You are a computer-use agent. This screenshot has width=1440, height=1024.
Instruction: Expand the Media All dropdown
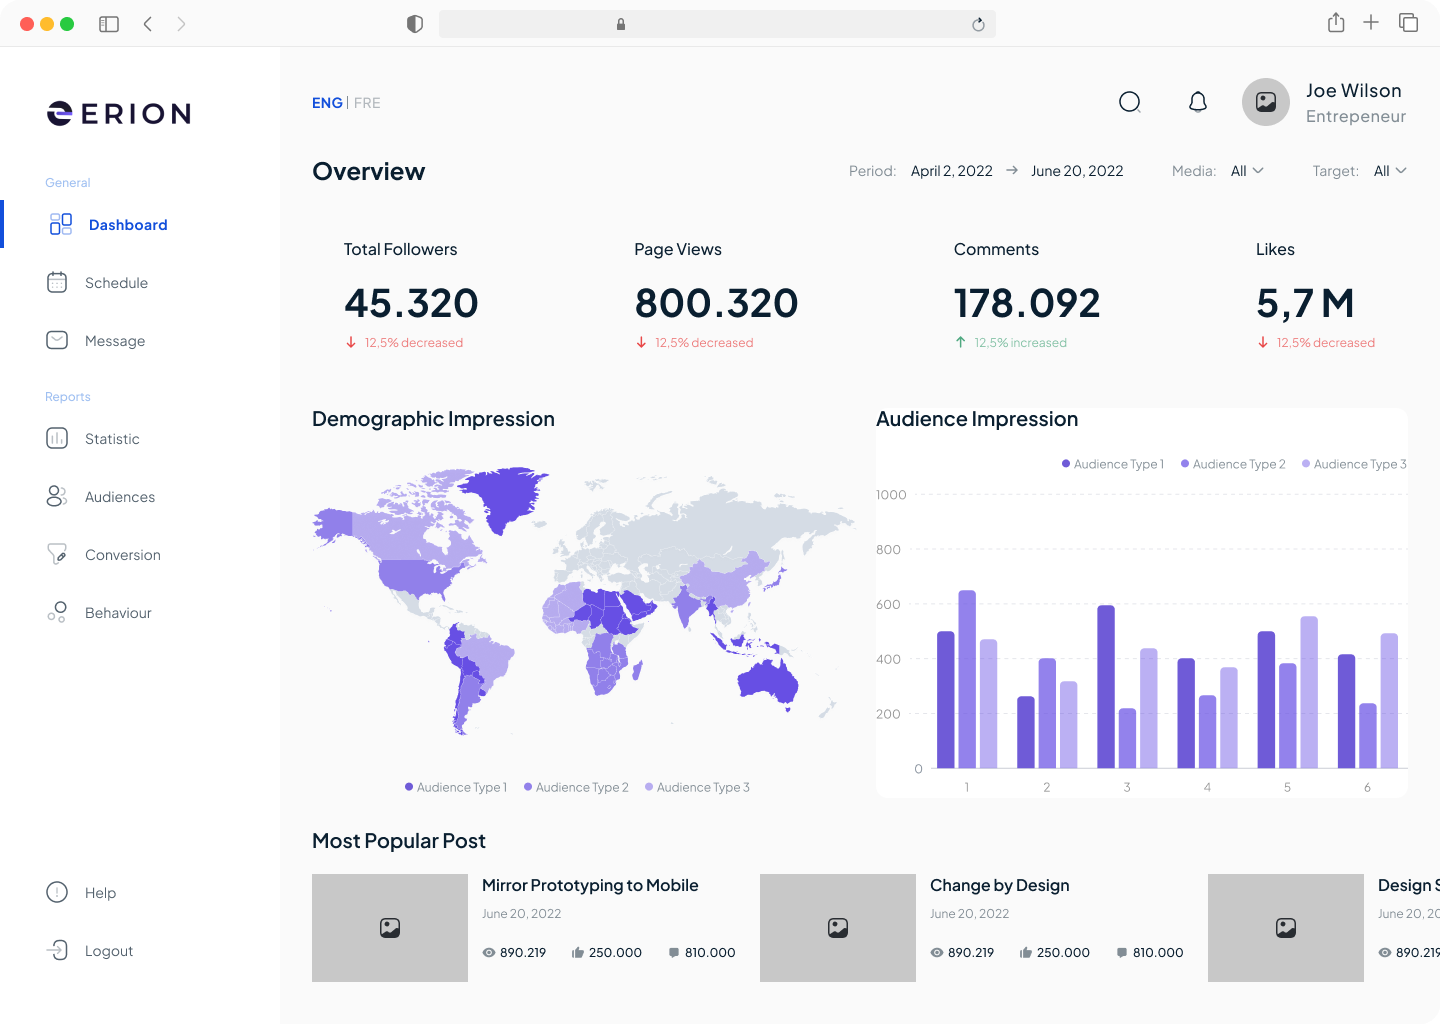point(1247,171)
